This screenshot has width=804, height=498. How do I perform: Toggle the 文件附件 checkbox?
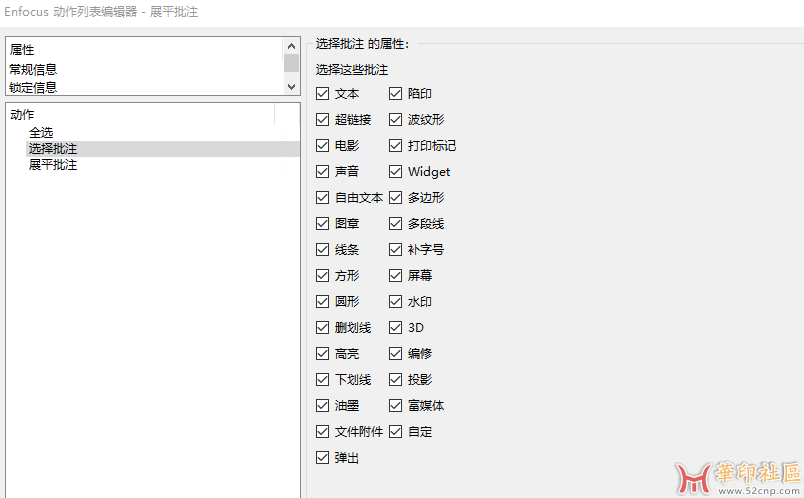tap(323, 432)
